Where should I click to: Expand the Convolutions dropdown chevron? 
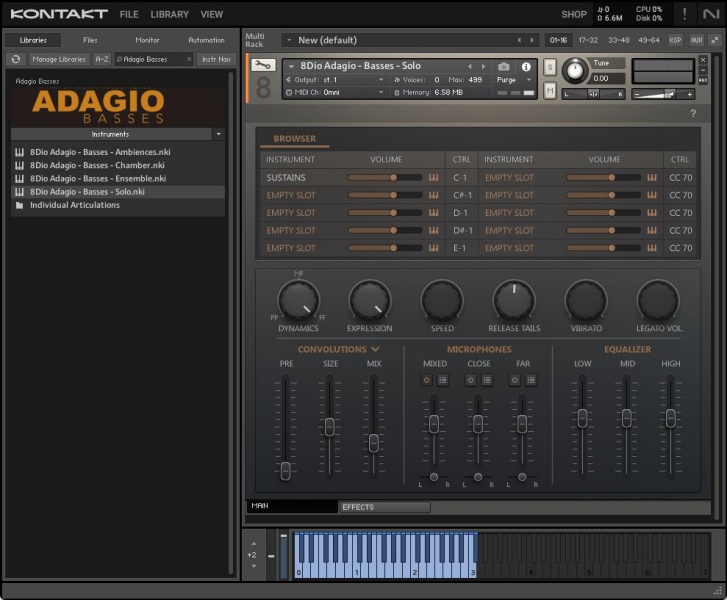coord(375,349)
